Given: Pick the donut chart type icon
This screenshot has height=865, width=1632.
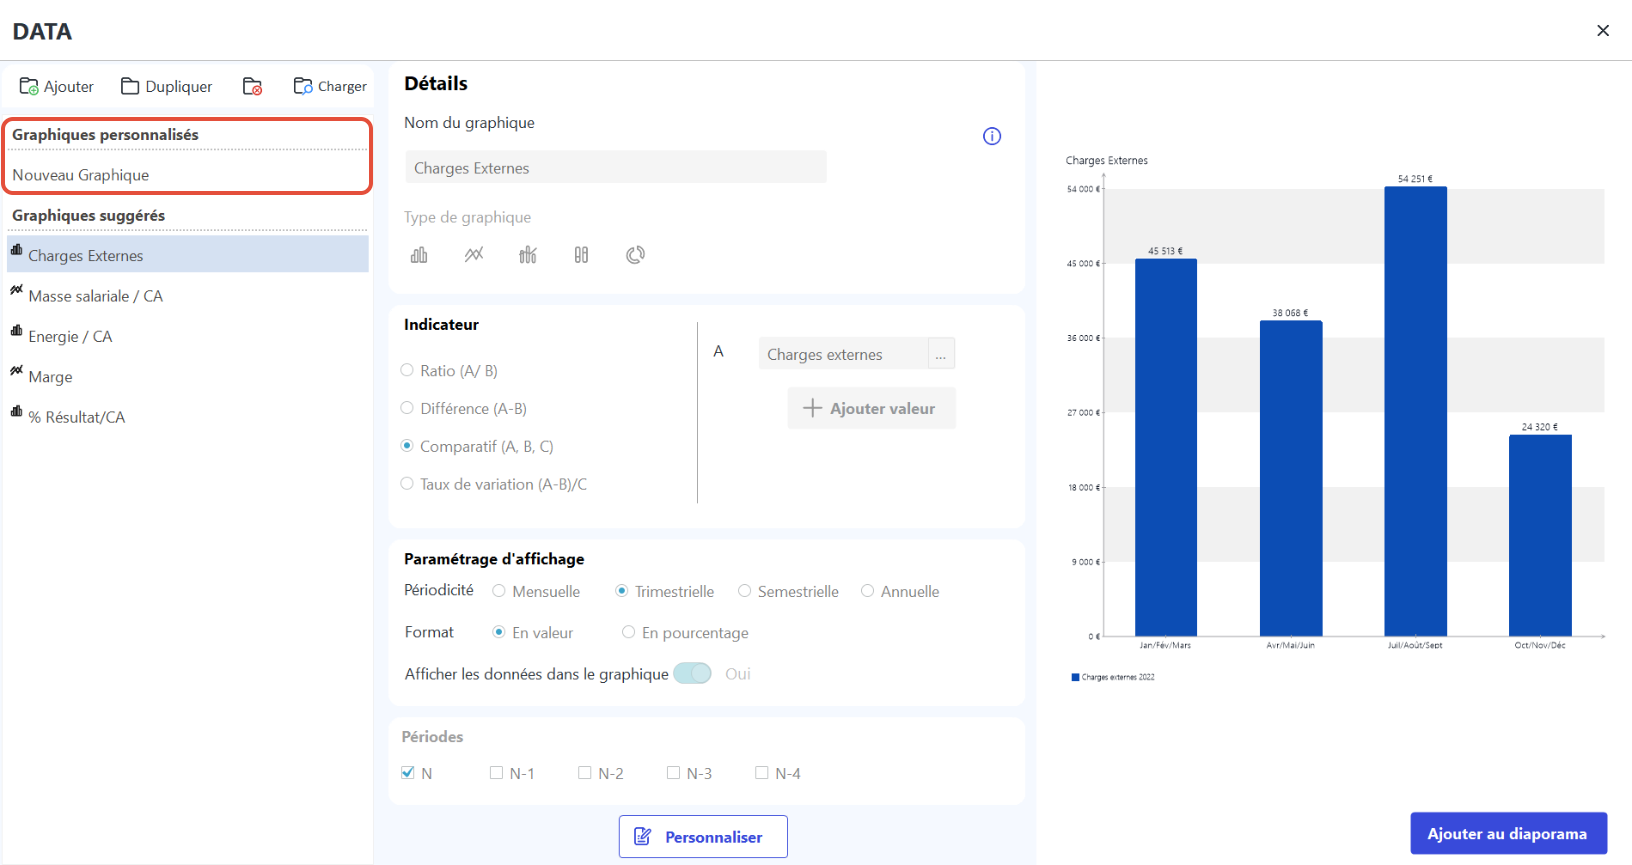Looking at the screenshot, I should coord(635,255).
